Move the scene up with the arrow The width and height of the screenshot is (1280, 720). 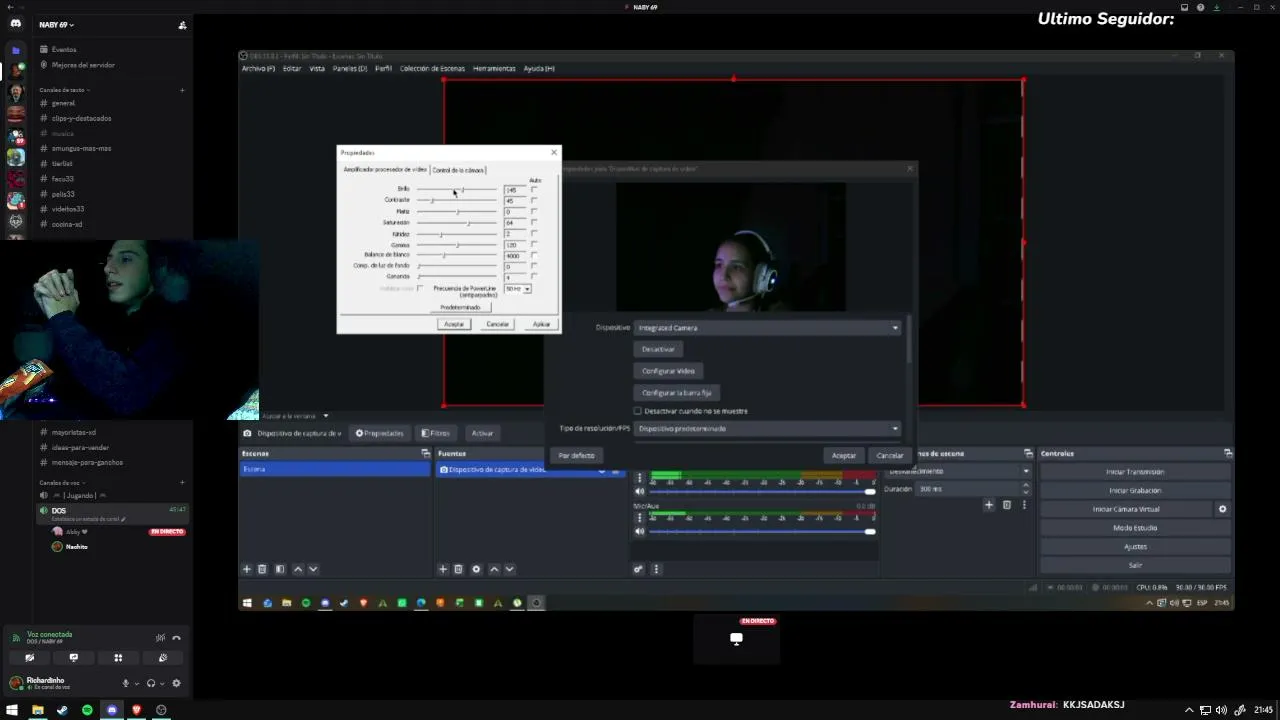297,569
